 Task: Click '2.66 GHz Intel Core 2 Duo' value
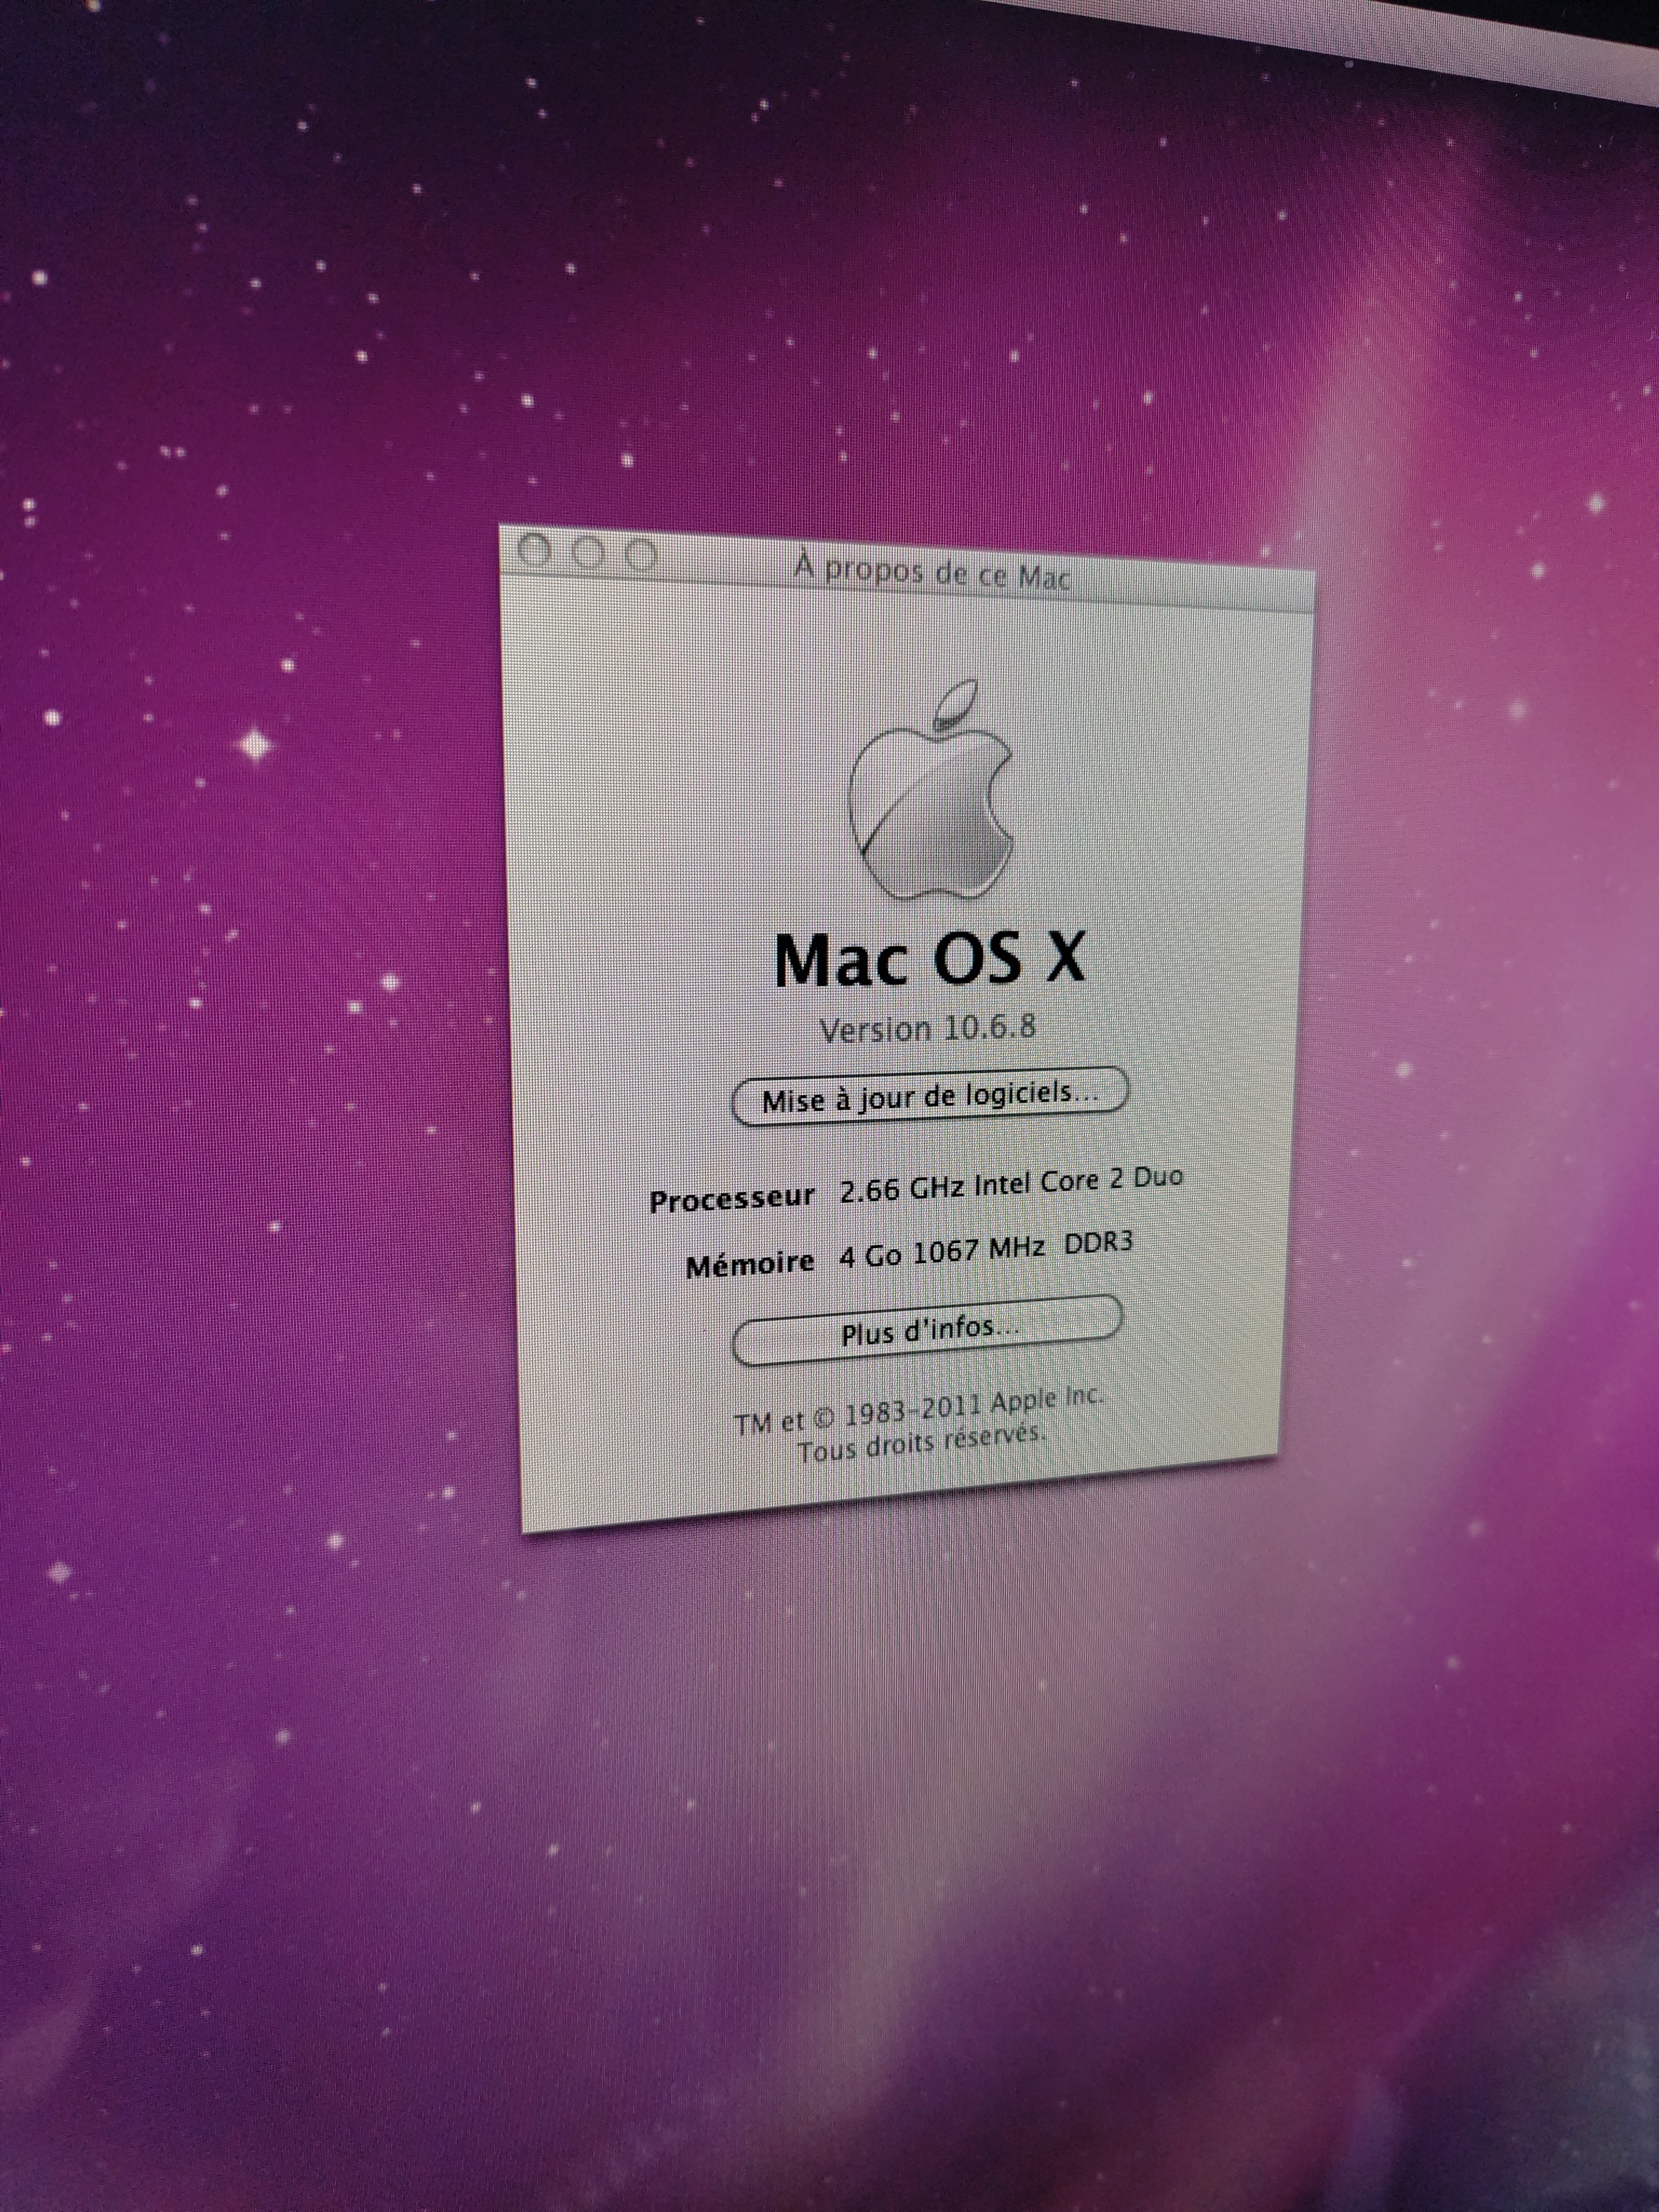tap(1011, 1185)
